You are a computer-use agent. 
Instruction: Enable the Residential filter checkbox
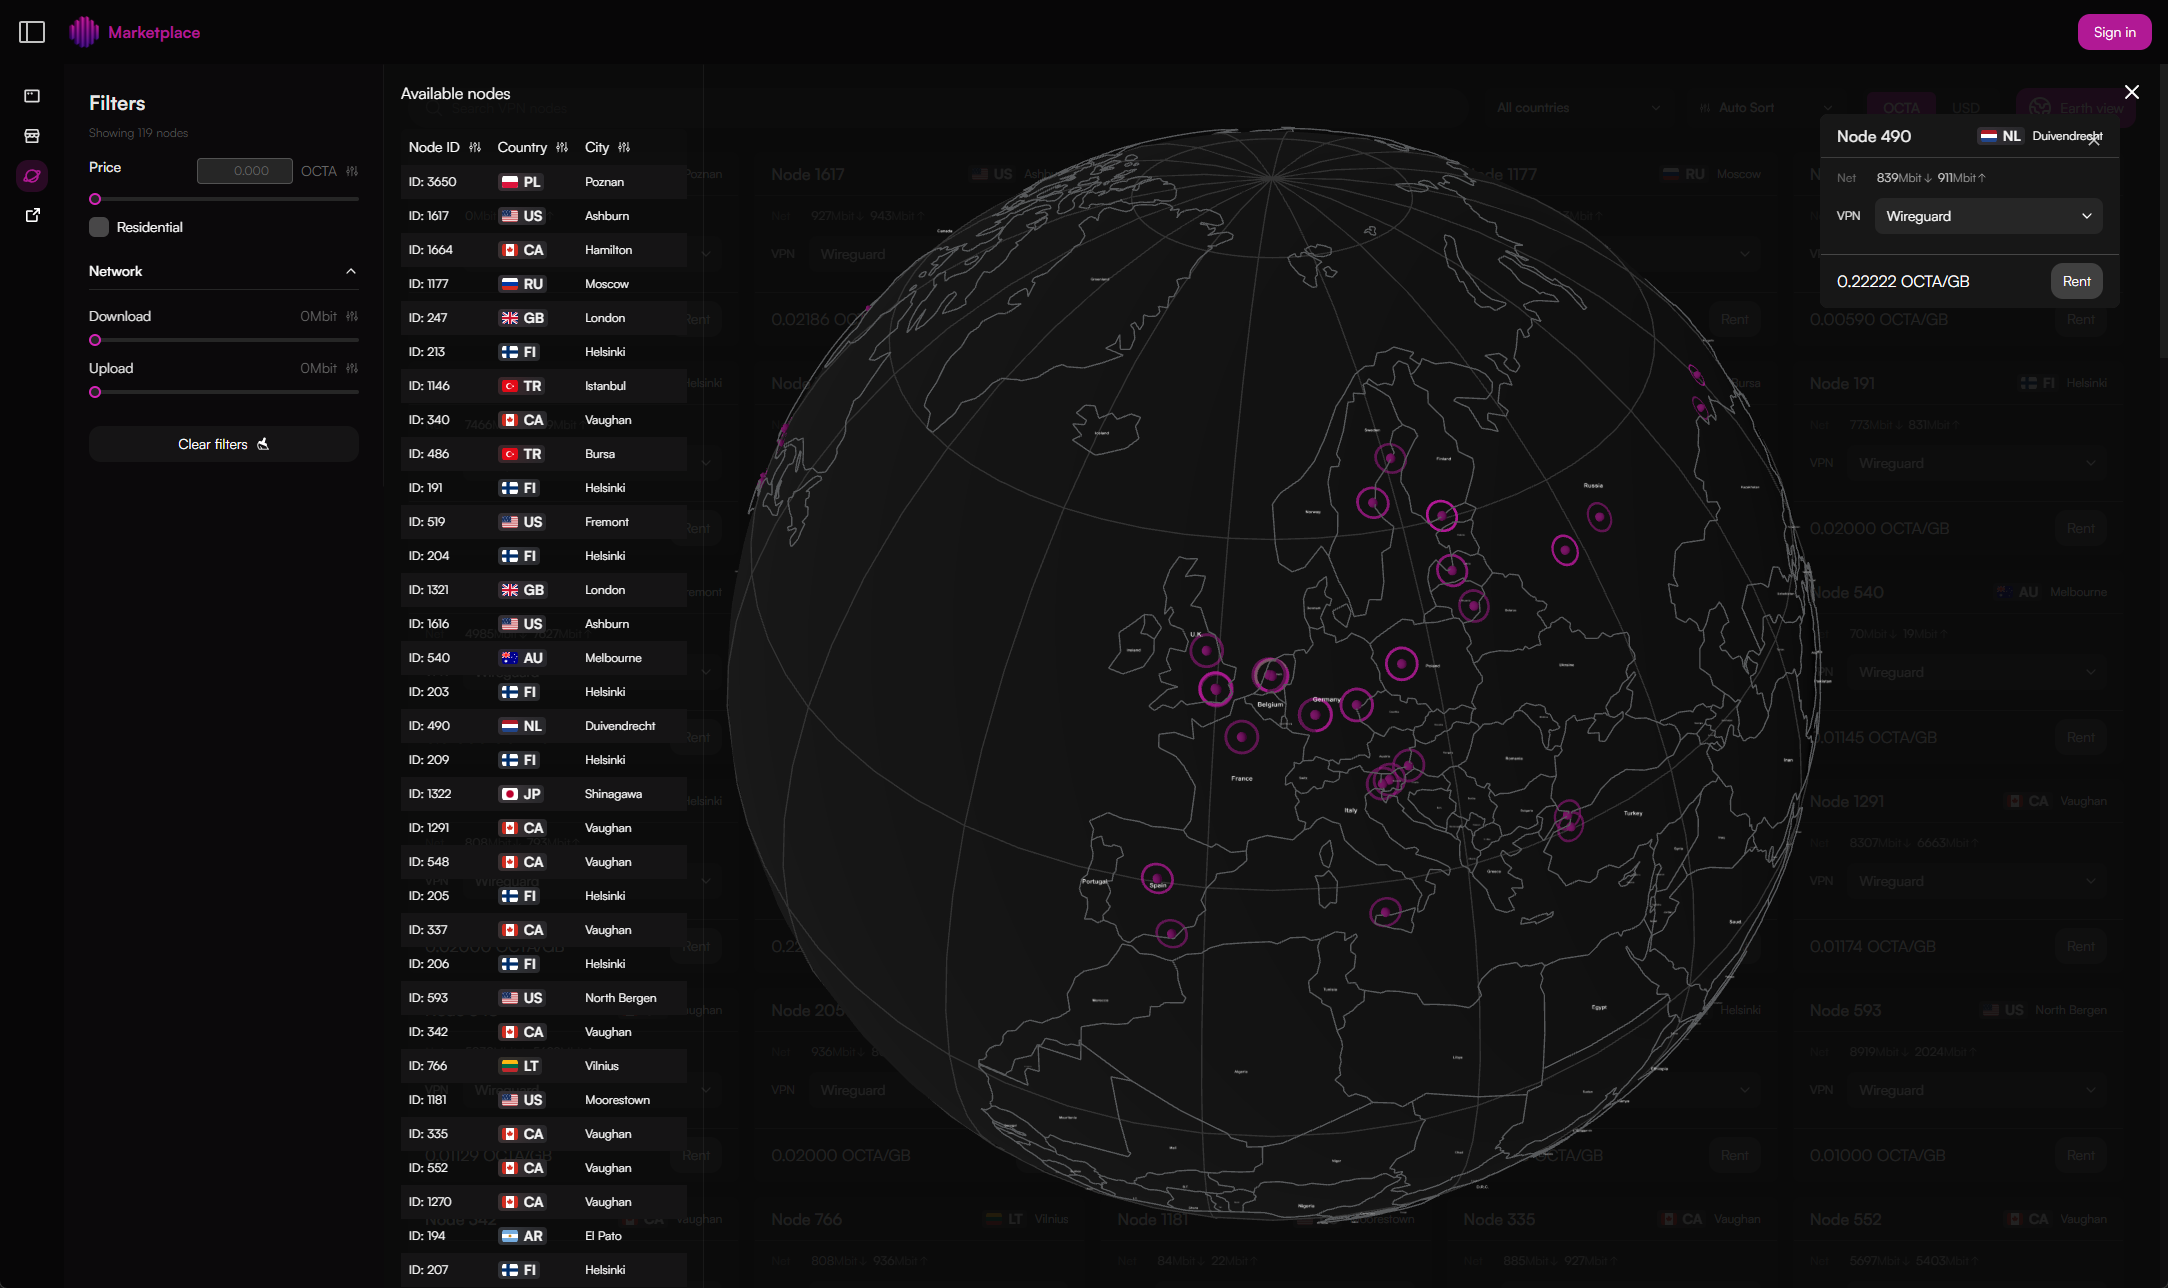[x=98, y=227]
